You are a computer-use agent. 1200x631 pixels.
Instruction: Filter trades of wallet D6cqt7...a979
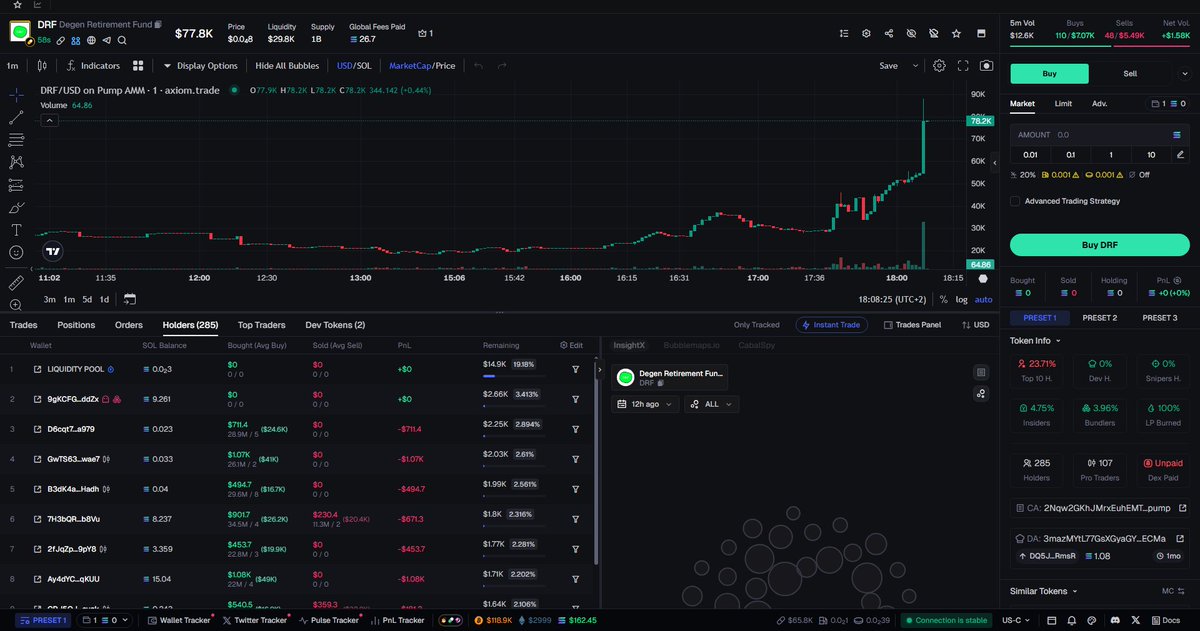(x=576, y=429)
